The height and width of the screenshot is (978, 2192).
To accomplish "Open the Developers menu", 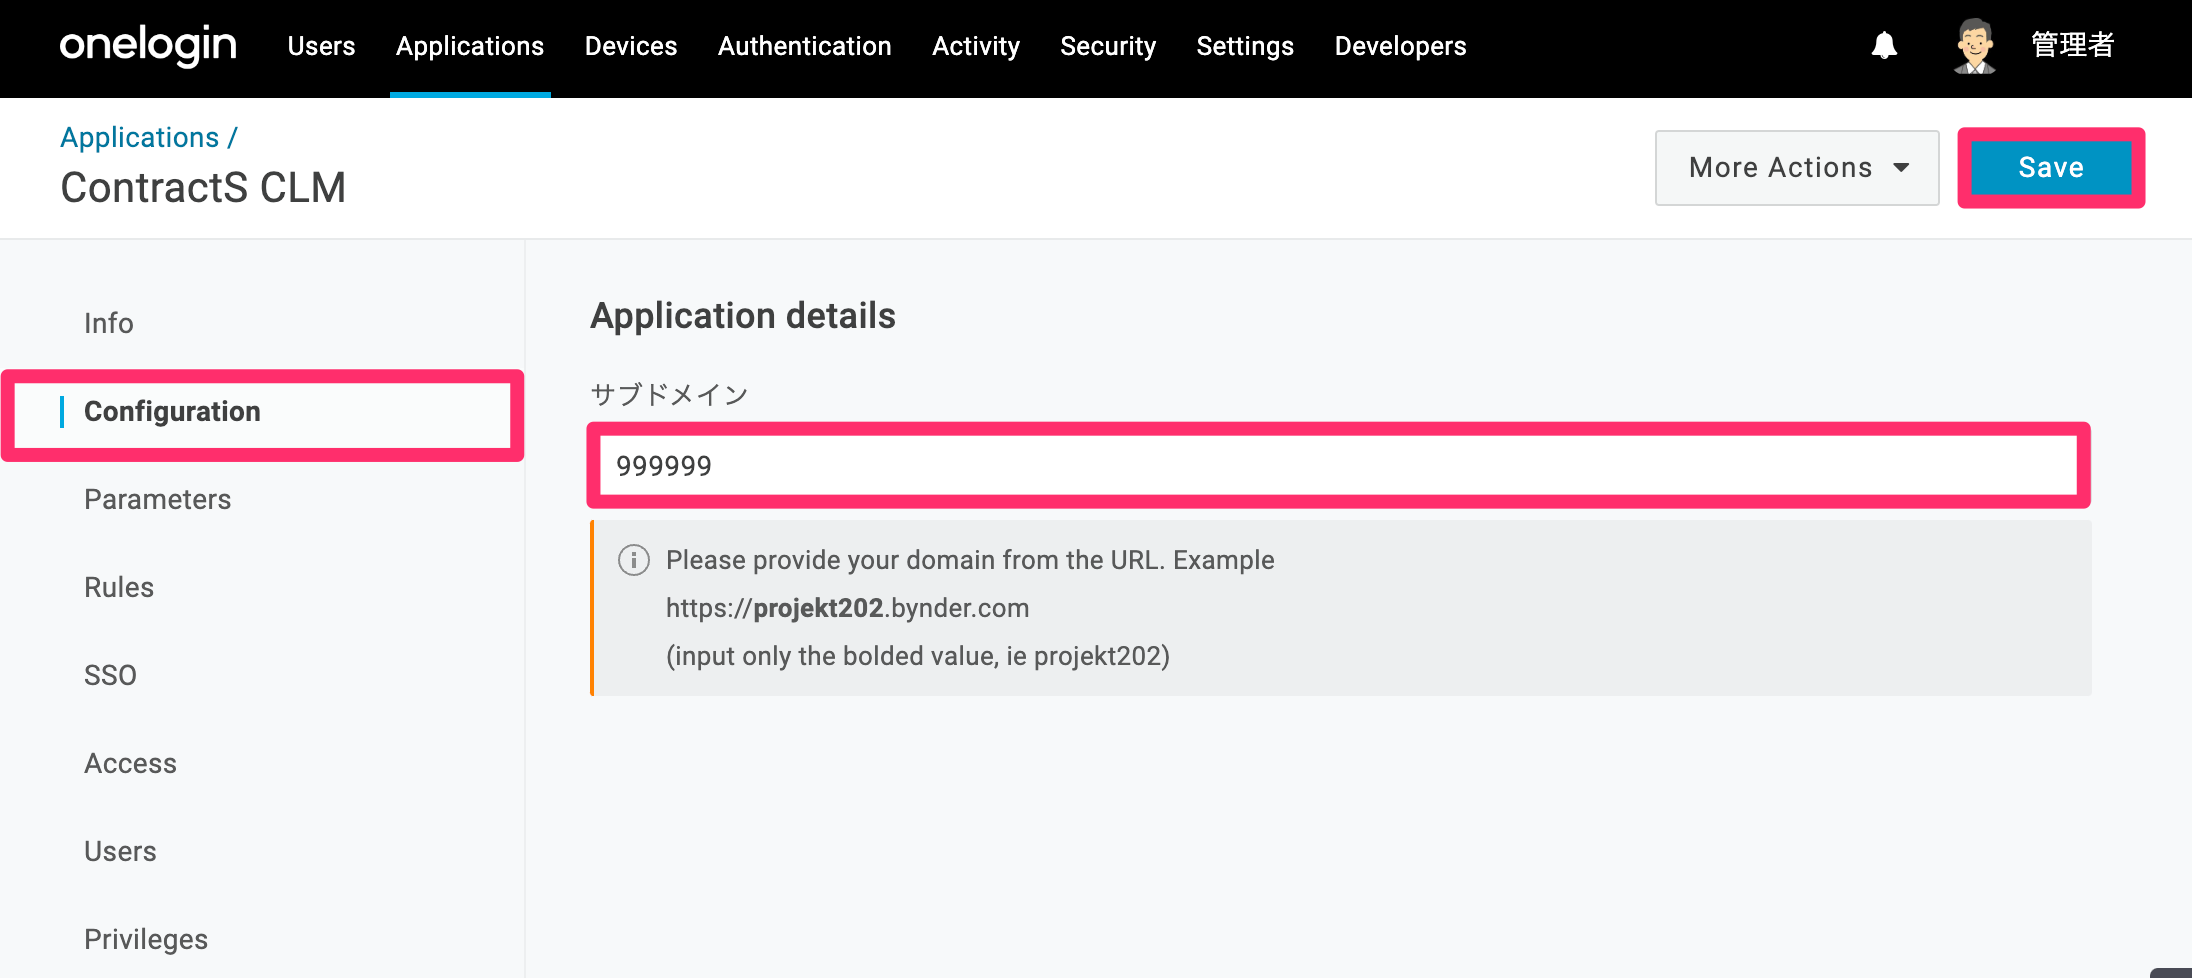I will tap(1400, 46).
